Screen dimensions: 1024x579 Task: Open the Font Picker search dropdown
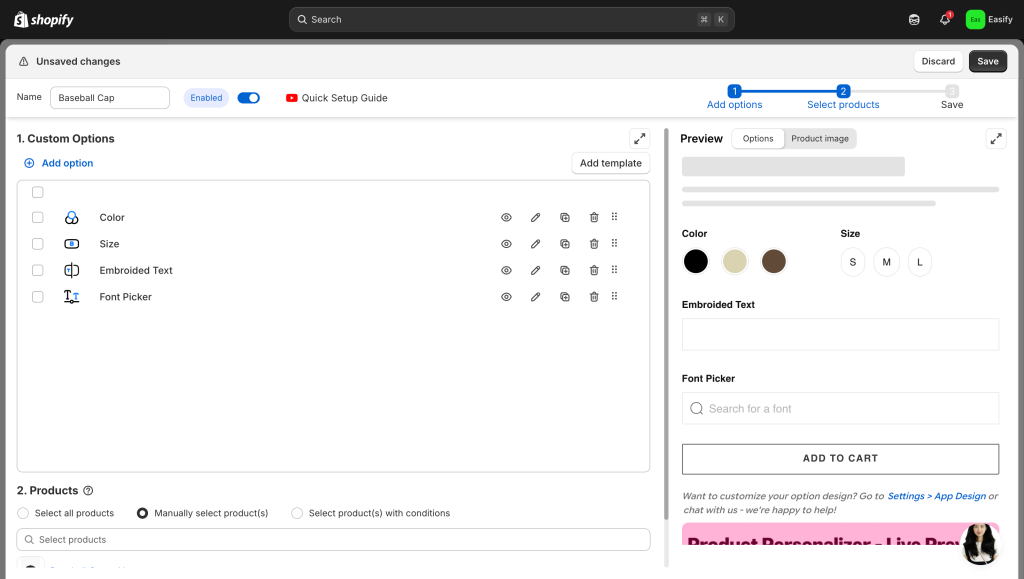click(840, 408)
